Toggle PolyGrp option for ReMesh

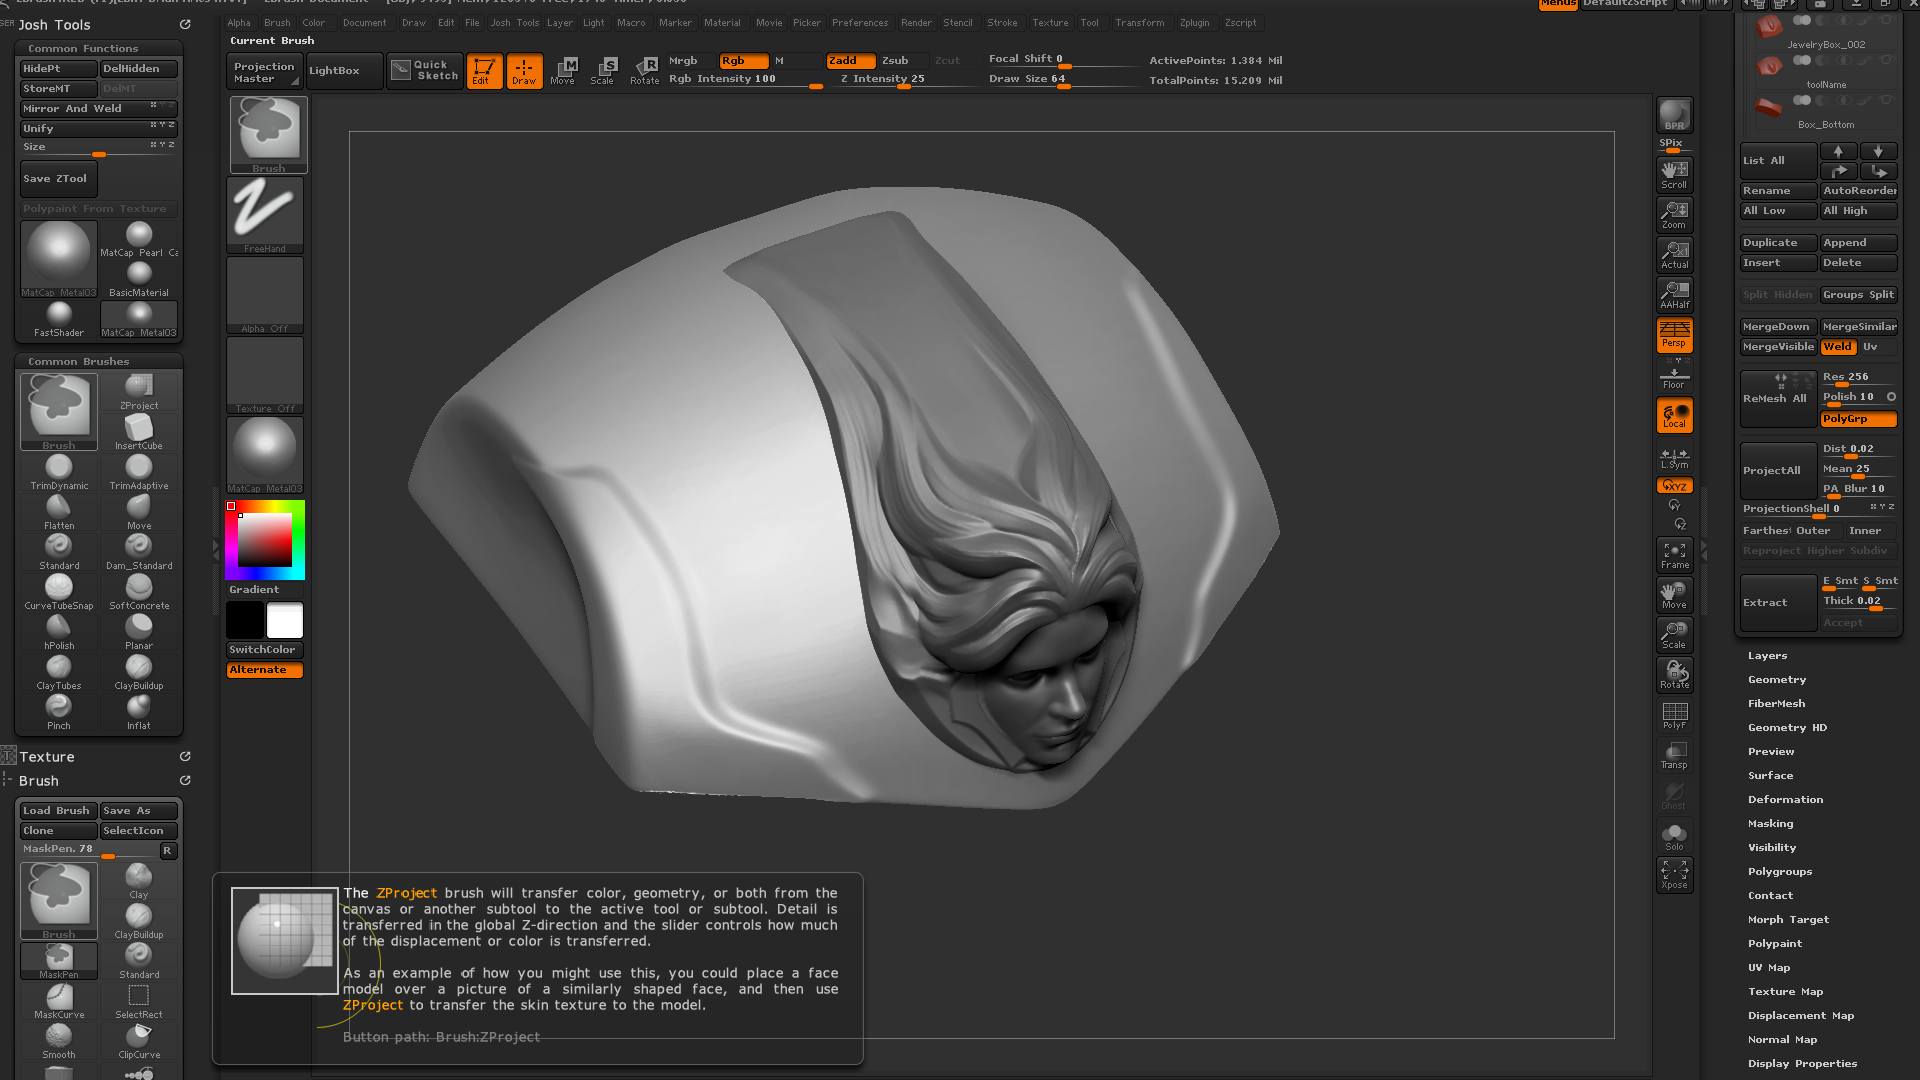pyautogui.click(x=1858, y=419)
